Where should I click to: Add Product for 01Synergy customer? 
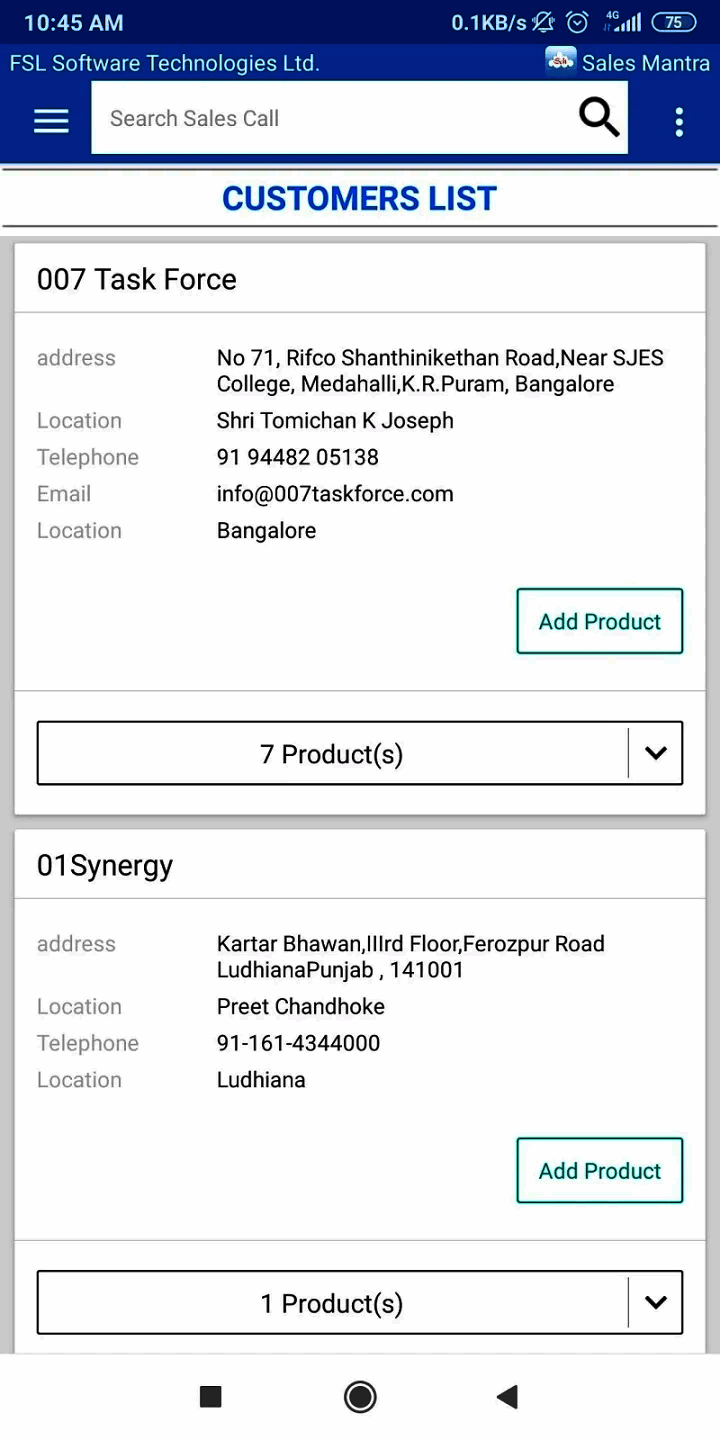point(599,1170)
